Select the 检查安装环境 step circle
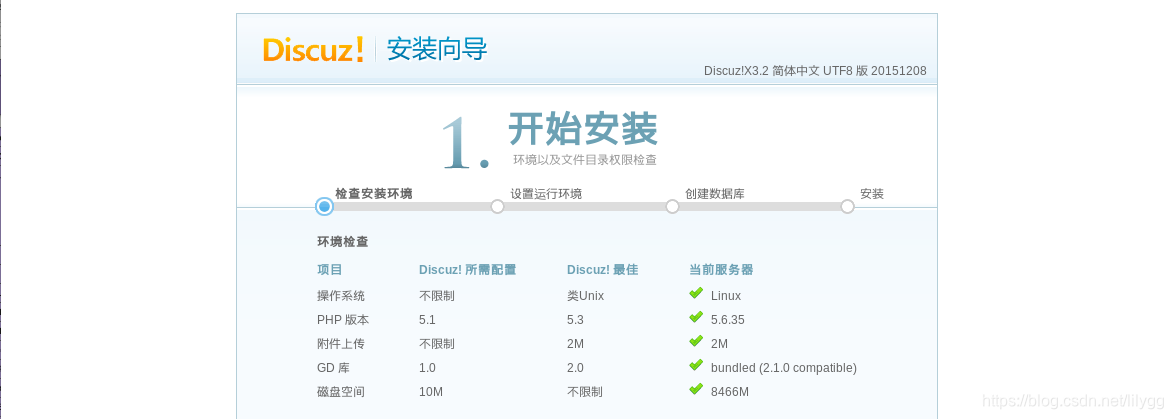 tap(324, 207)
